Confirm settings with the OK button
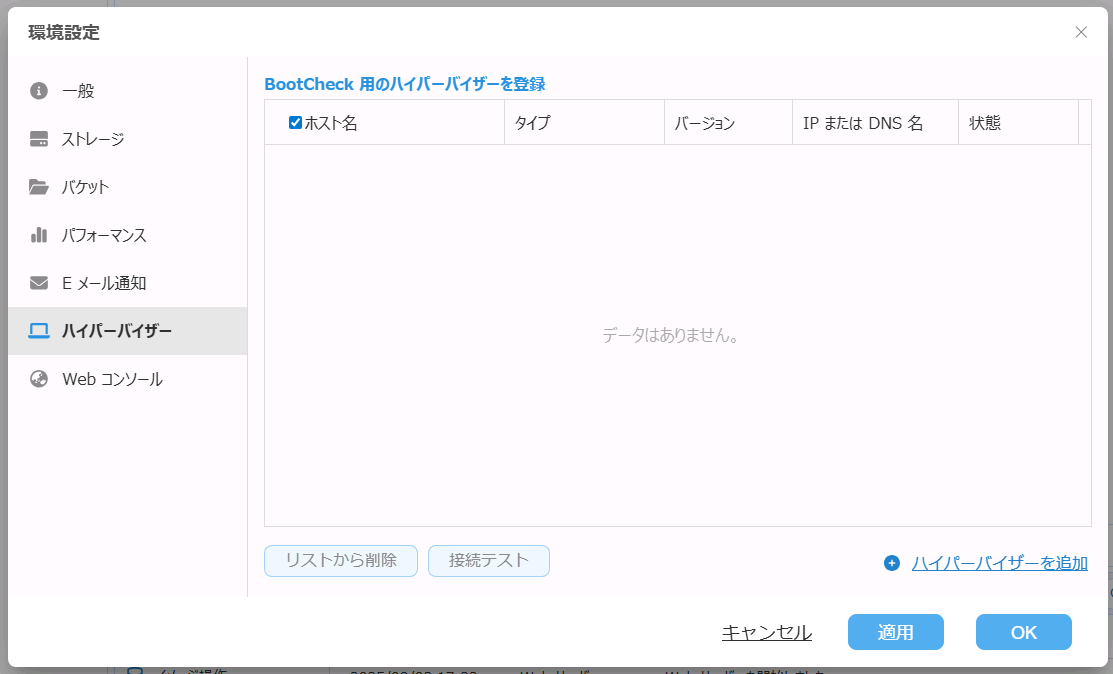 click(x=1023, y=632)
